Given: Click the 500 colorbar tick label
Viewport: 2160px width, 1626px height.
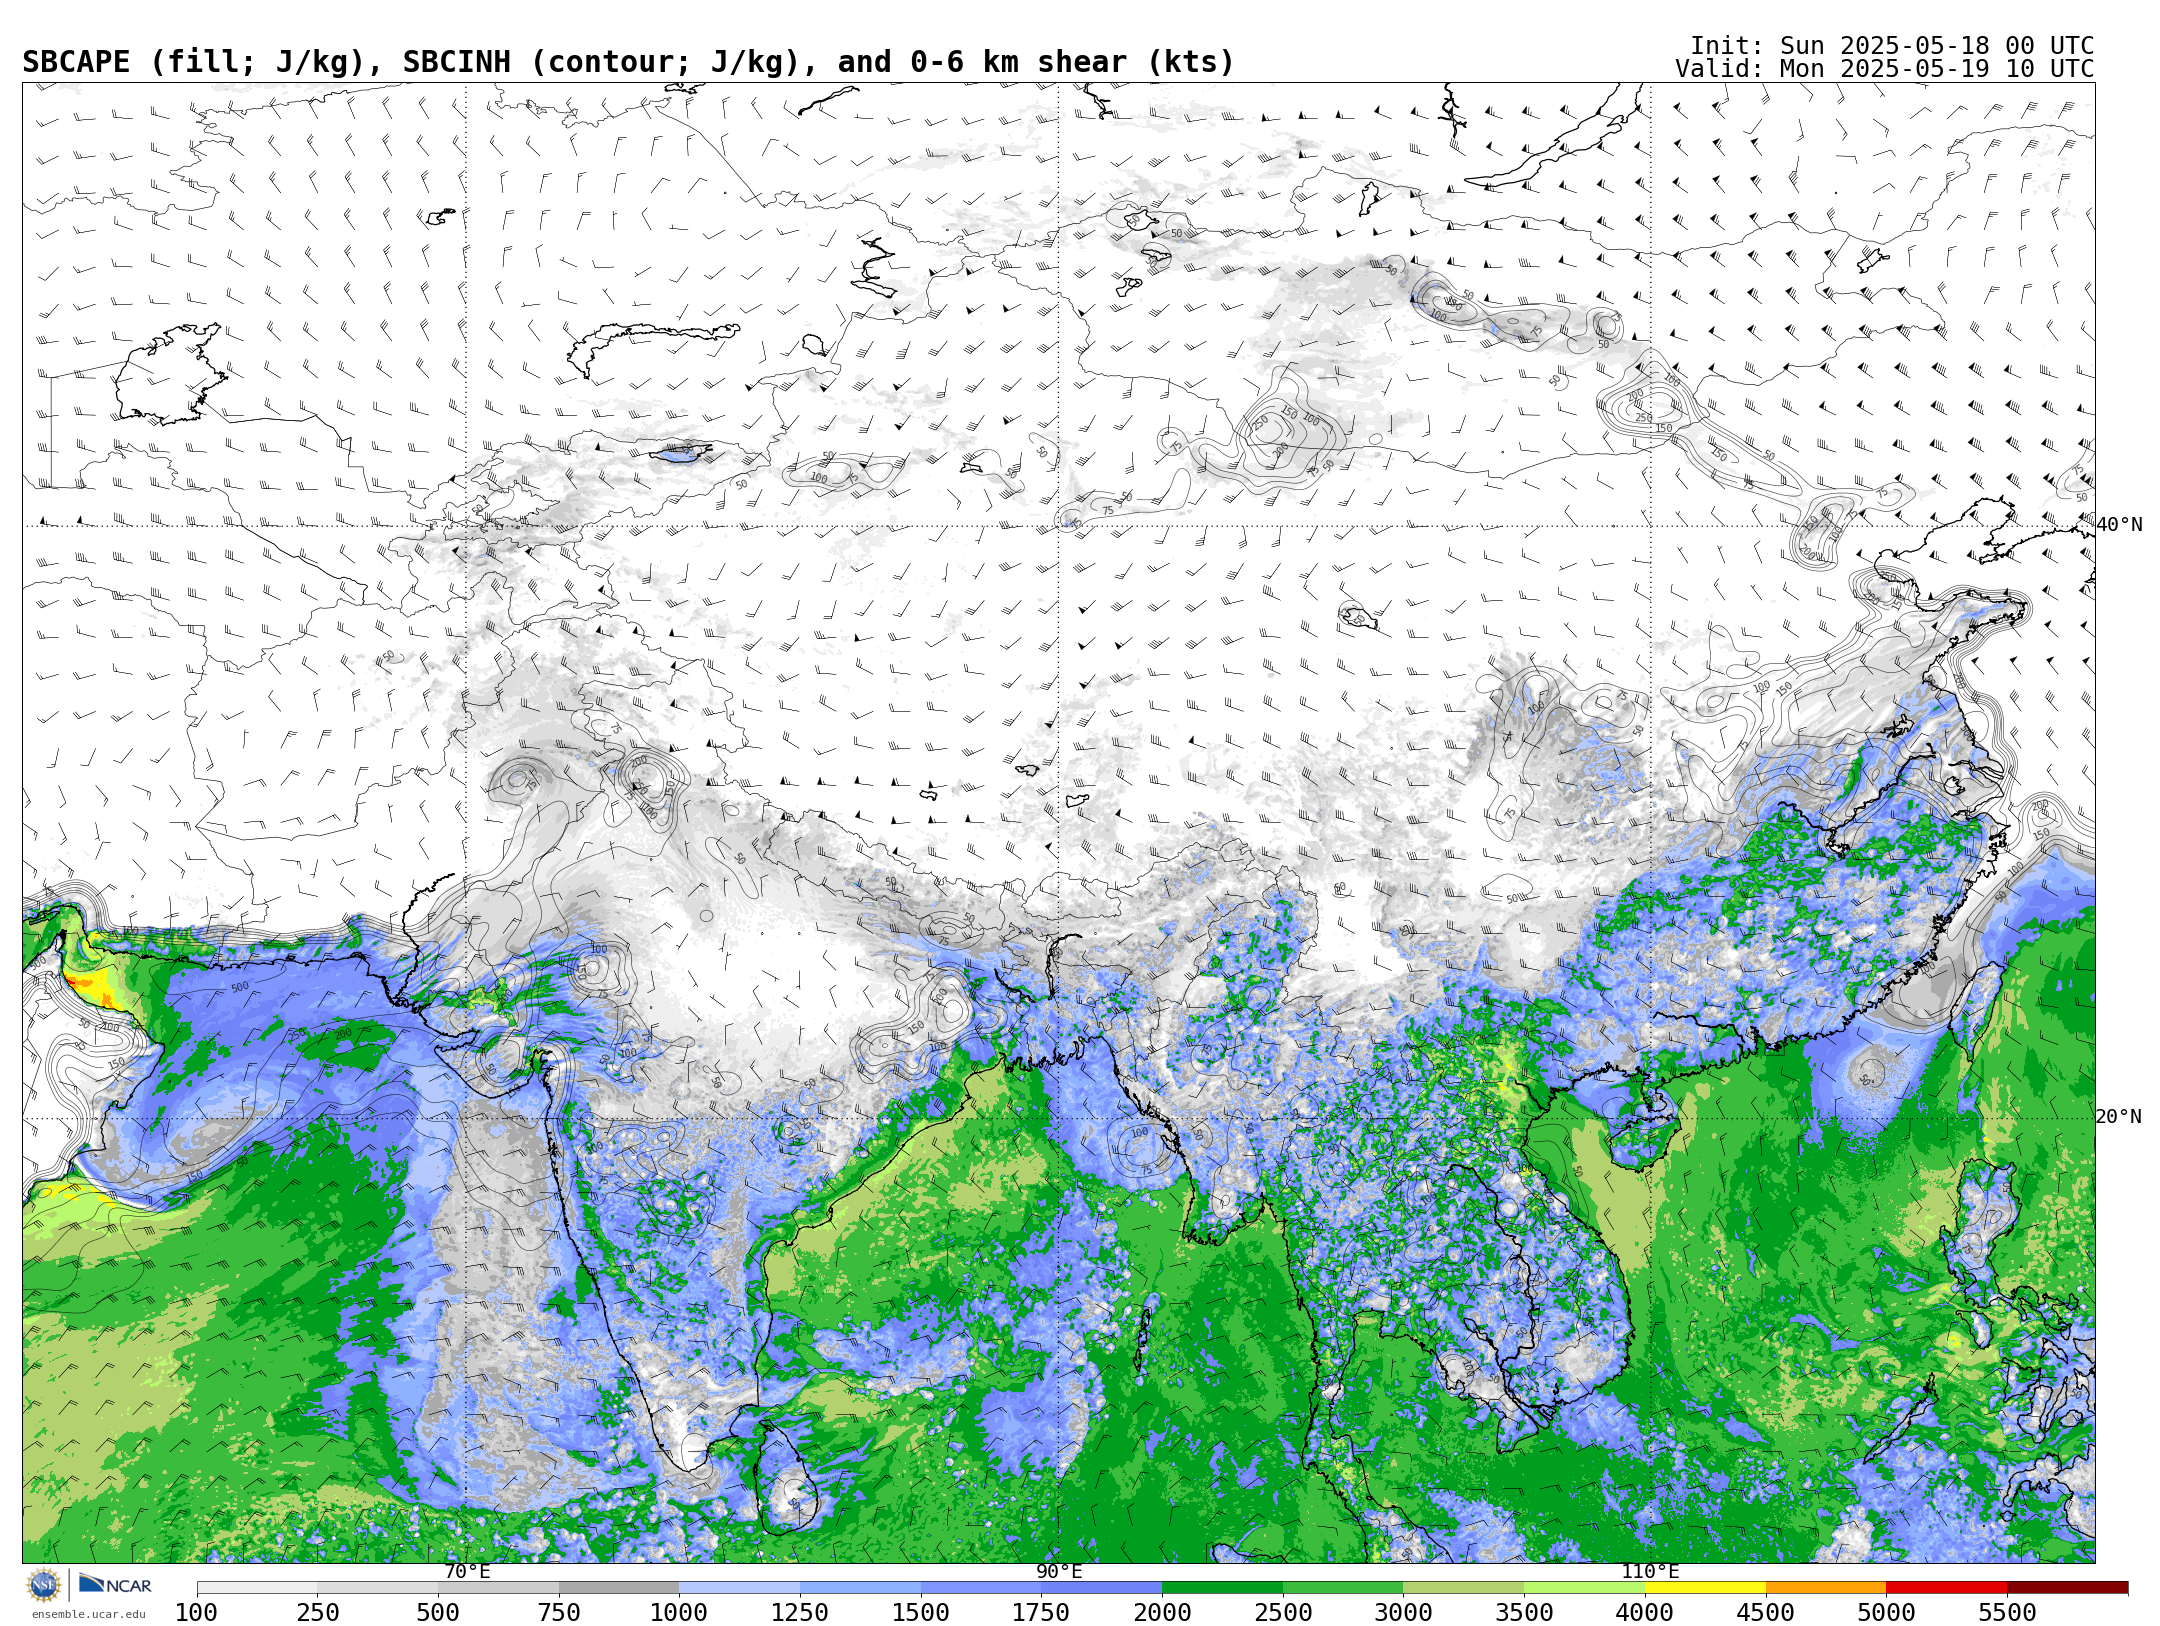Looking at the screenshot, I should pos(438,1613).
